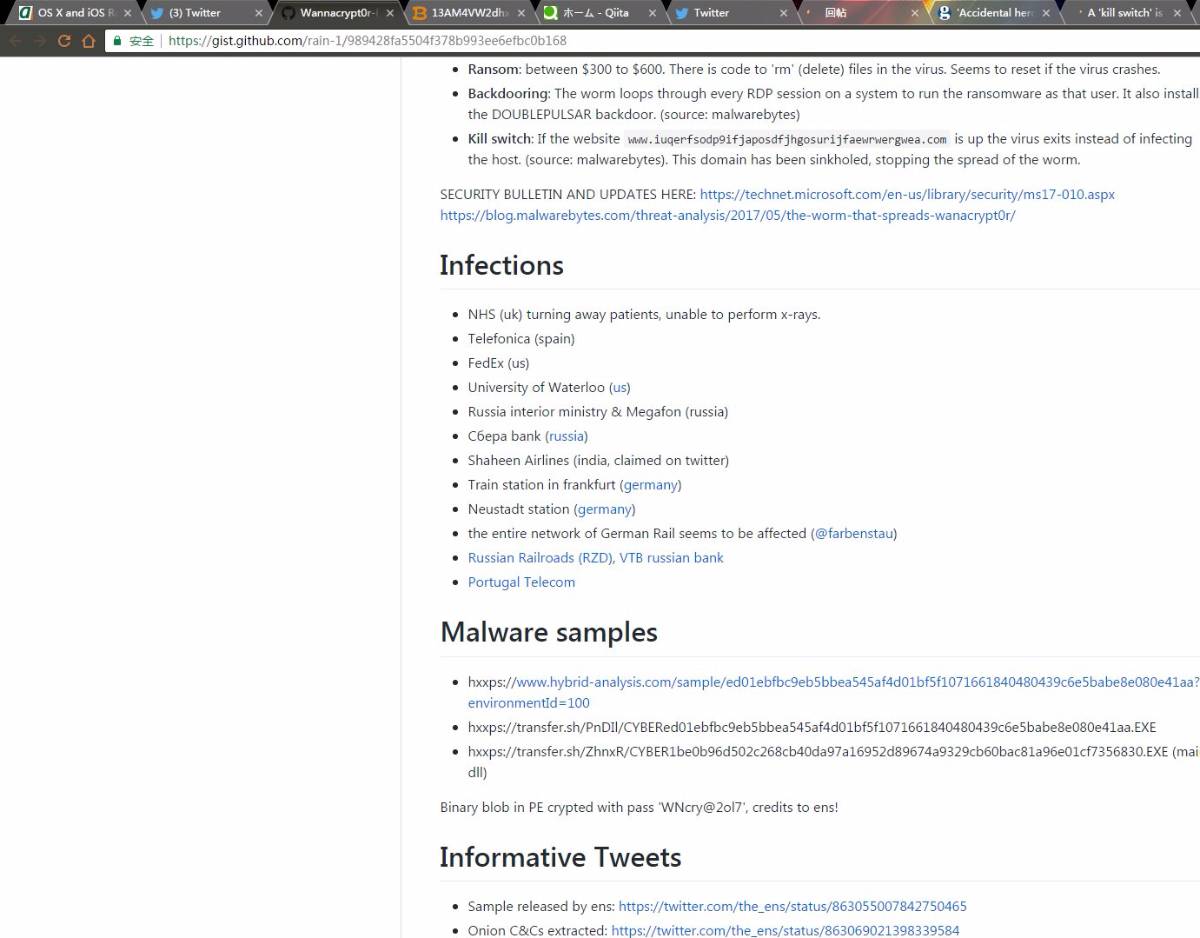Screen dimensions: 1200x938
Task: Open 'Russian Railroads (RZD), VTB russian bank' link
Action: tap(595, 558)
